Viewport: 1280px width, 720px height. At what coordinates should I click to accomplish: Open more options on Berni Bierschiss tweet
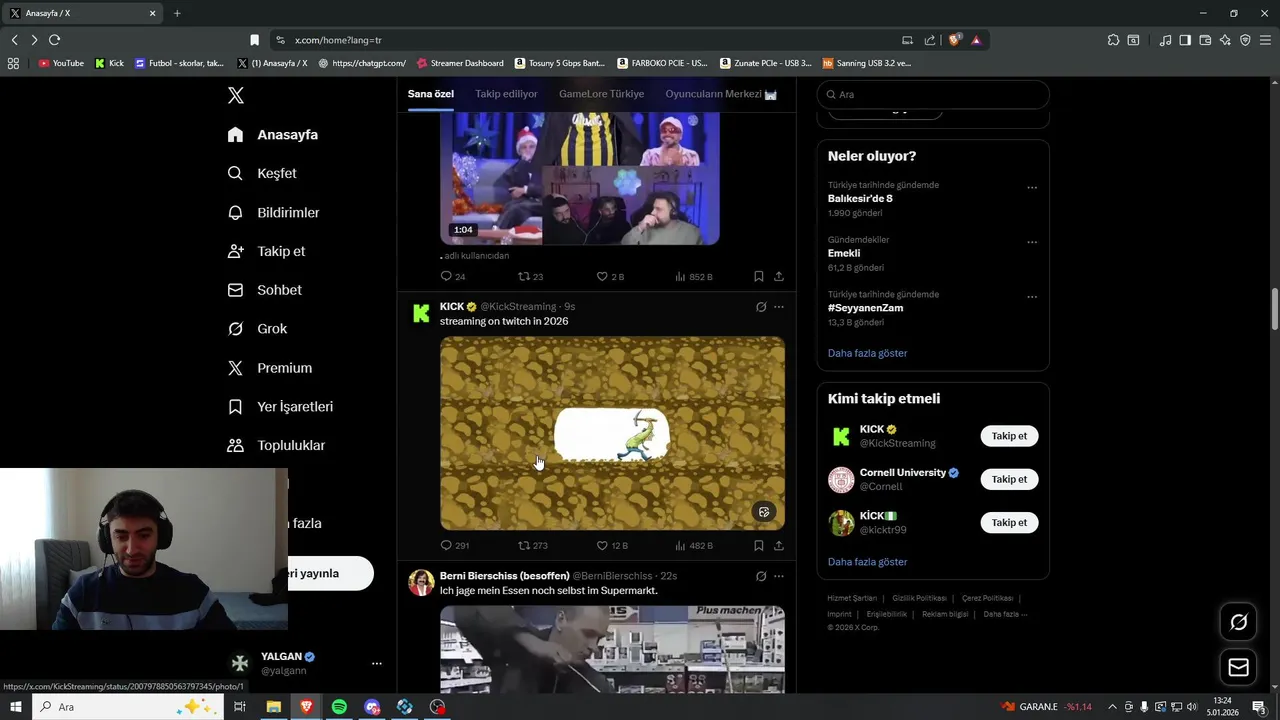click(779, 576)
